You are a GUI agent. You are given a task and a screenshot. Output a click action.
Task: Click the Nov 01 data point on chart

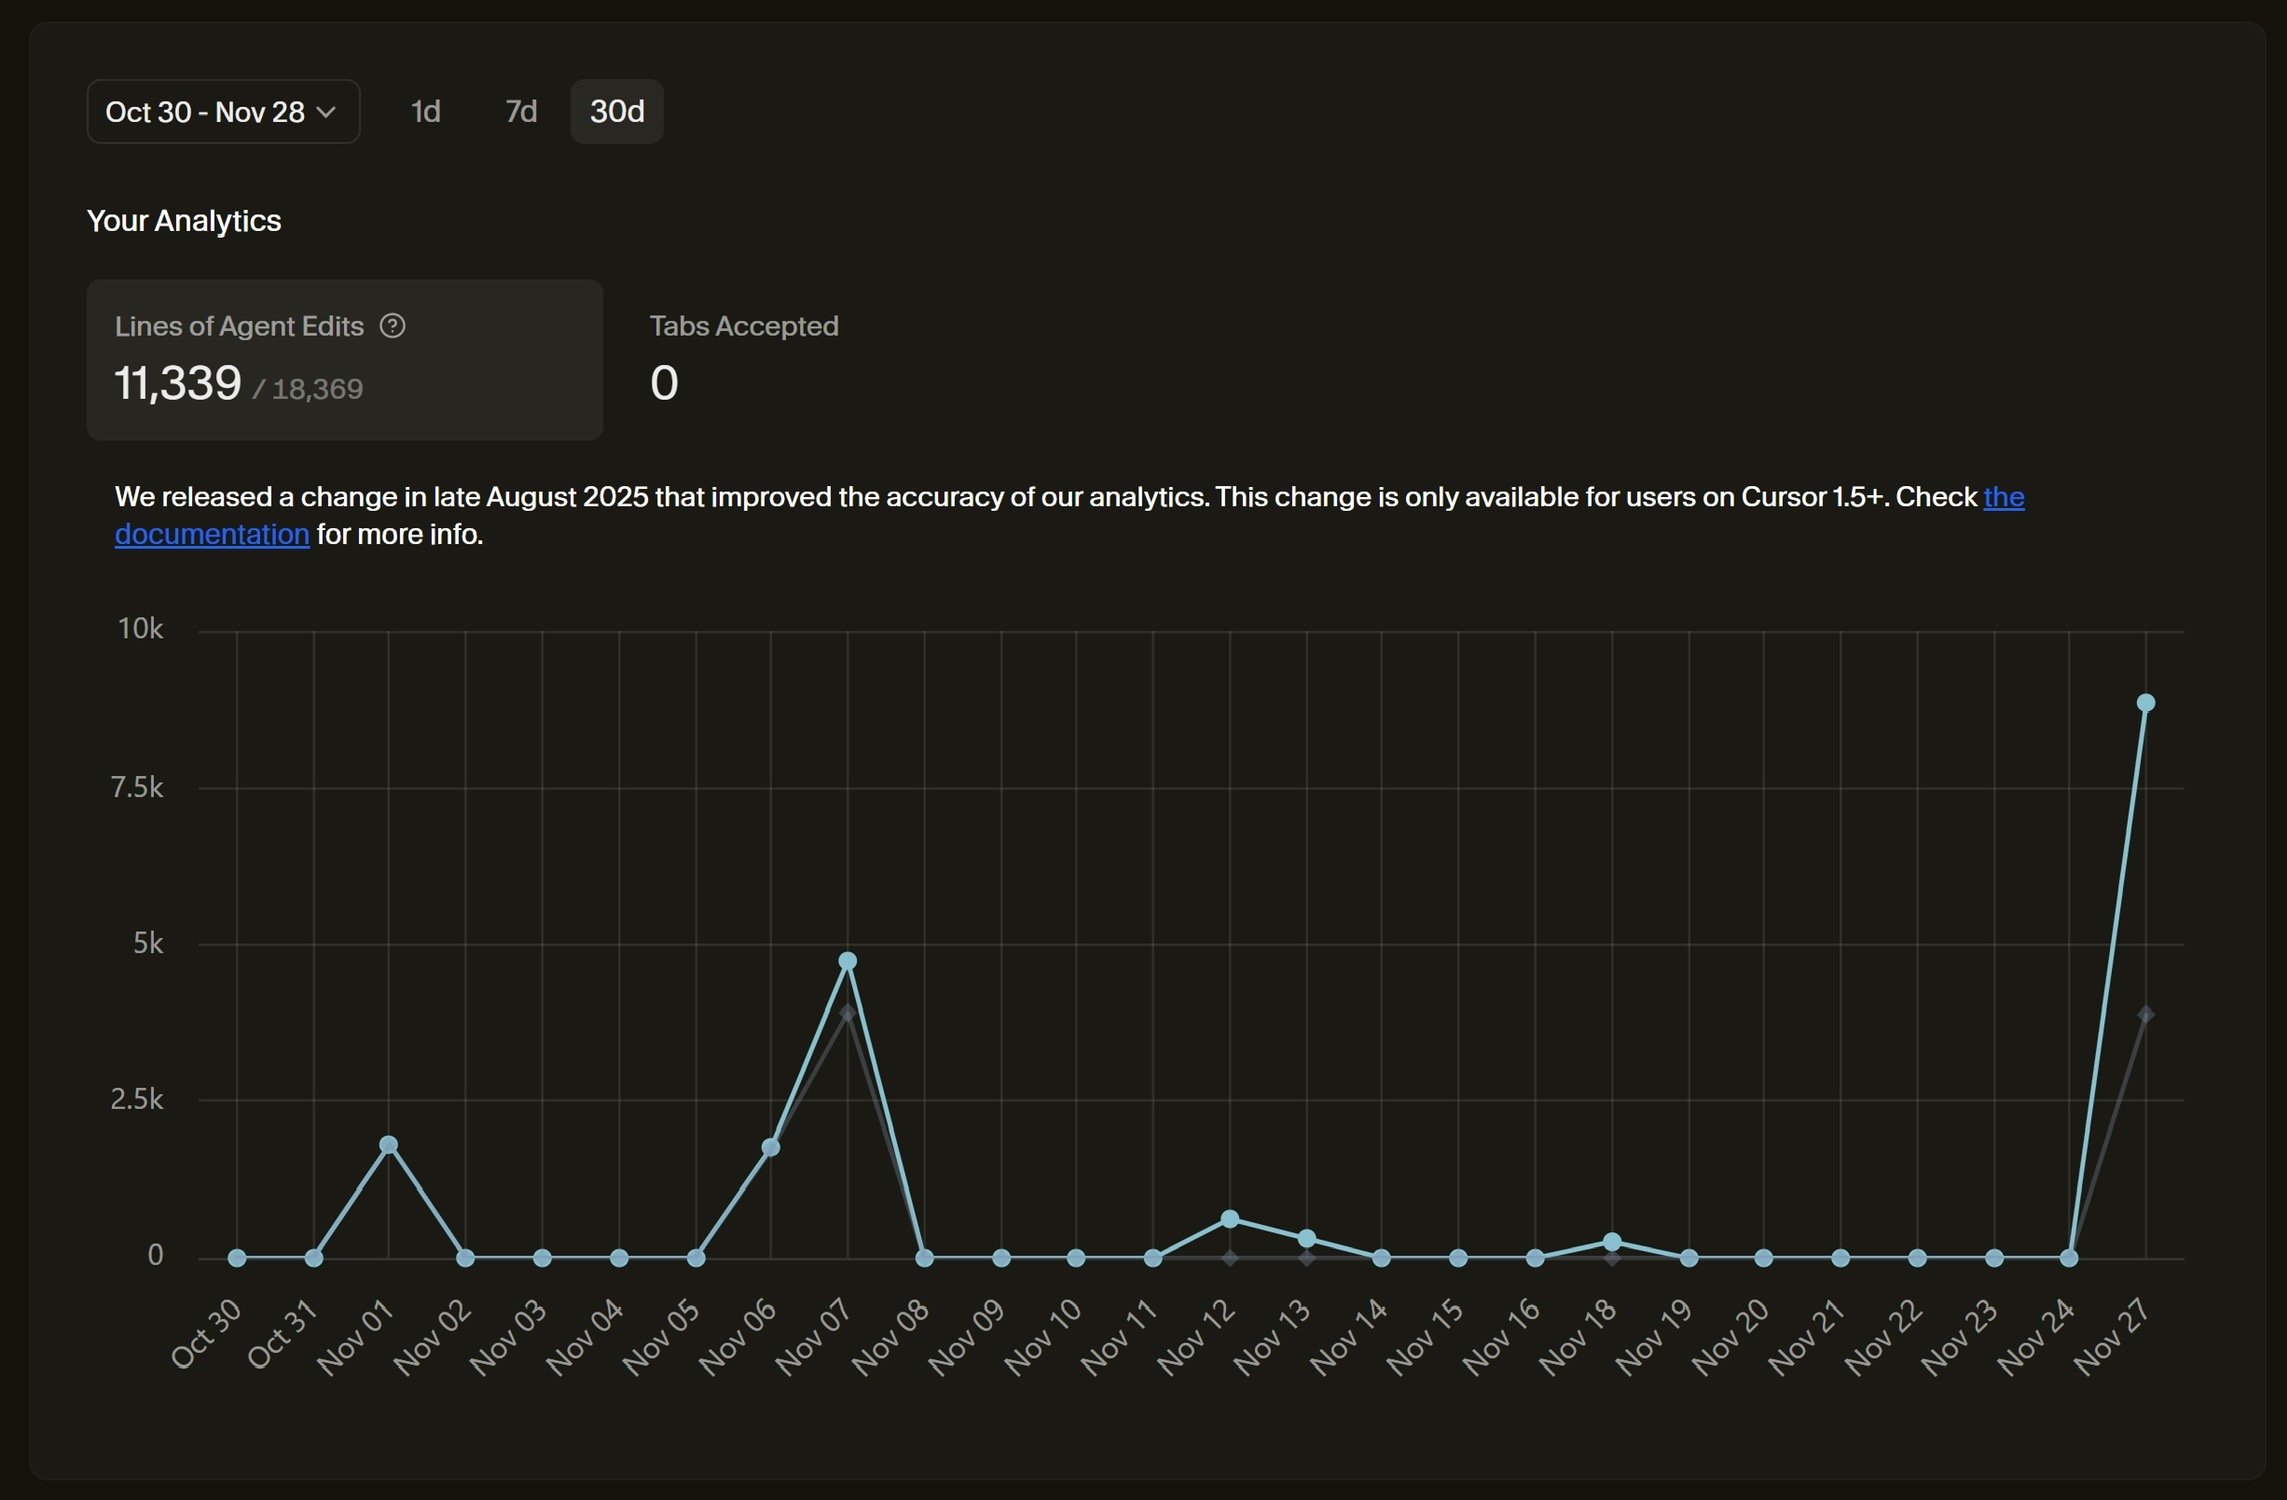(x=389, y=1145)
